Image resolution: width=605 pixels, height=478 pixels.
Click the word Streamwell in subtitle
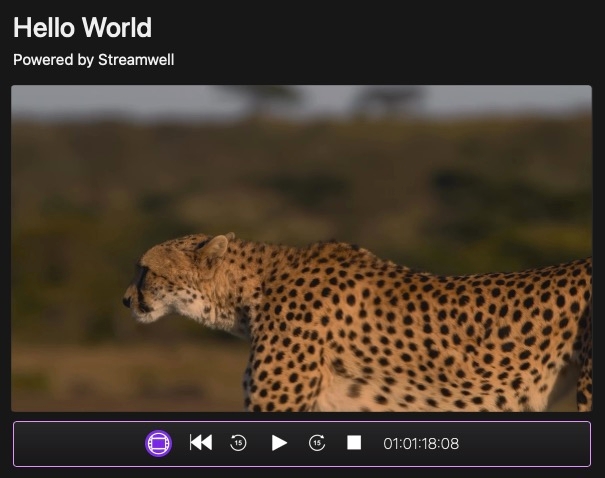136,60
